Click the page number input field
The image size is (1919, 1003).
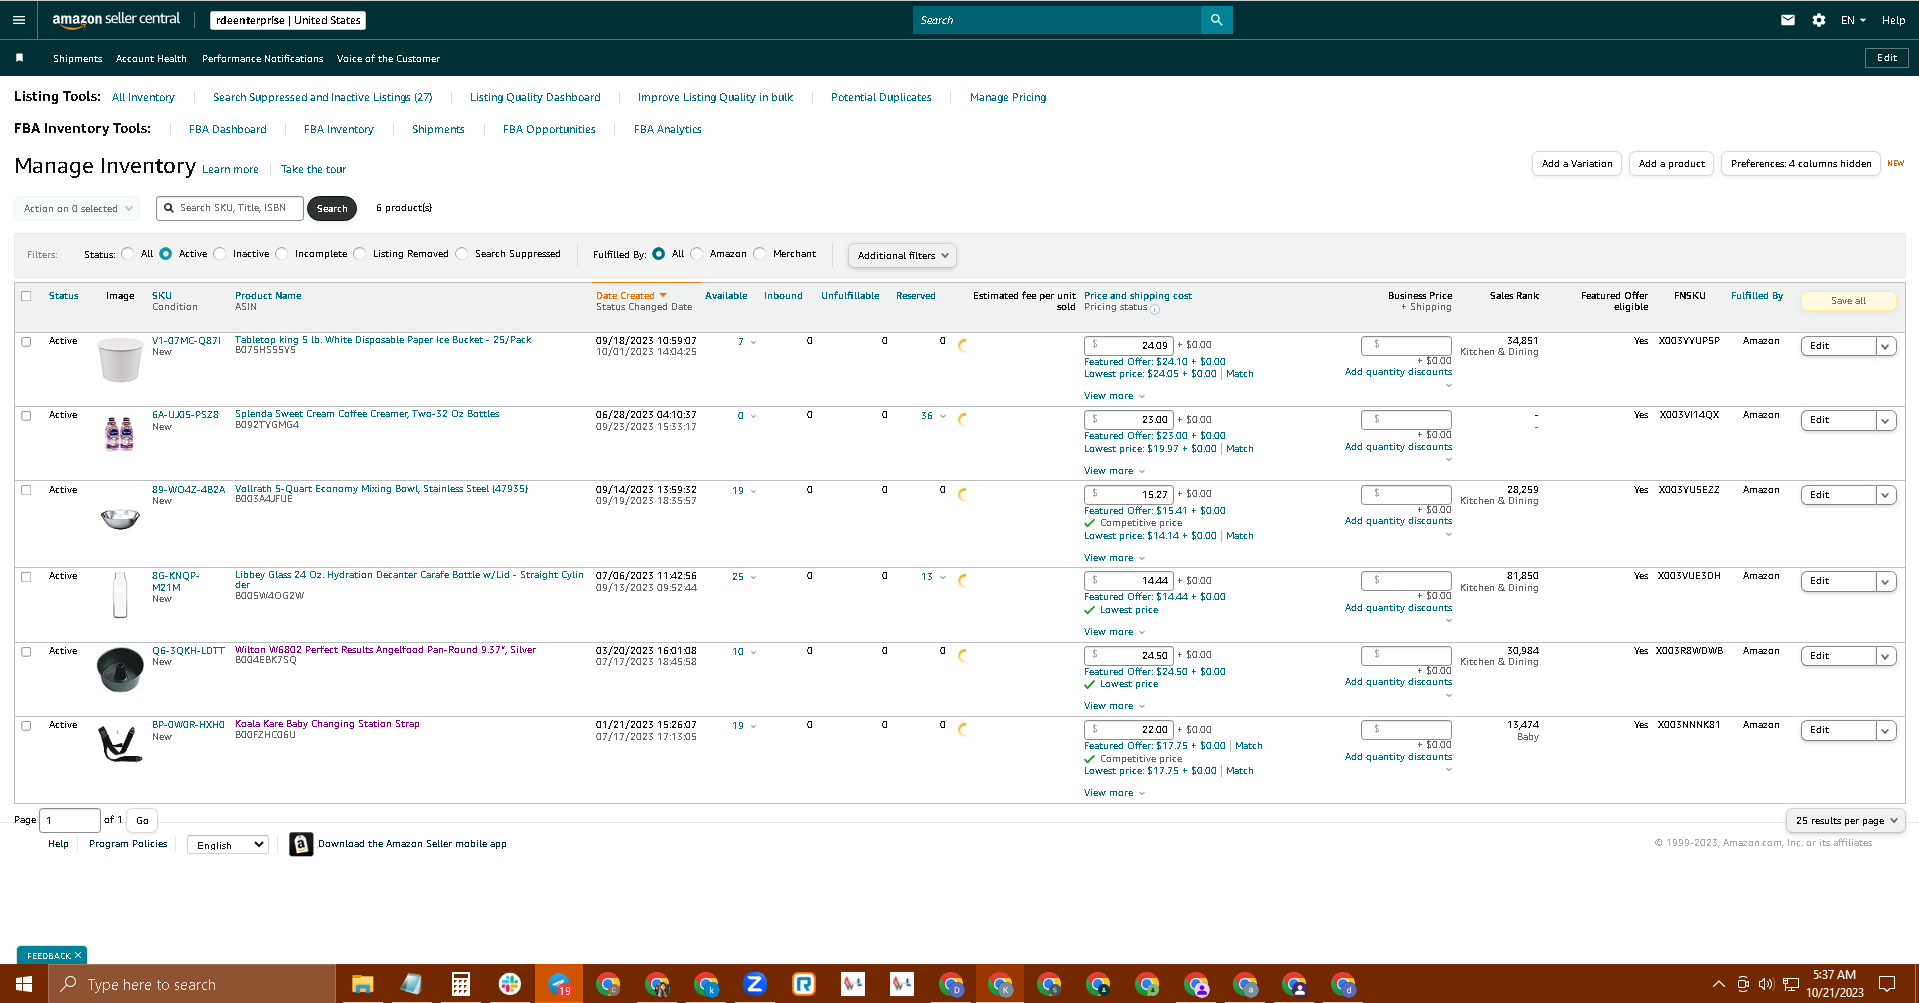click(70, 821)
